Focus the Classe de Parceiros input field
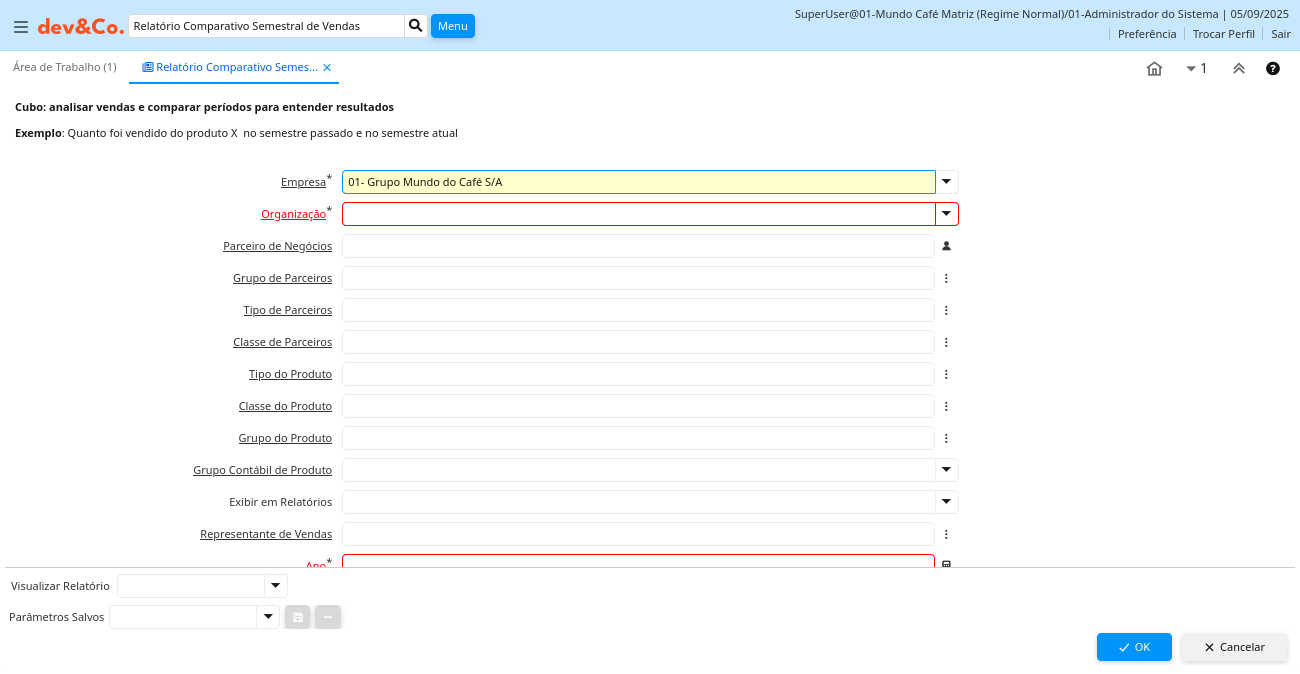The width and height of the screenshot is (1300, 674). coord(638,342)
